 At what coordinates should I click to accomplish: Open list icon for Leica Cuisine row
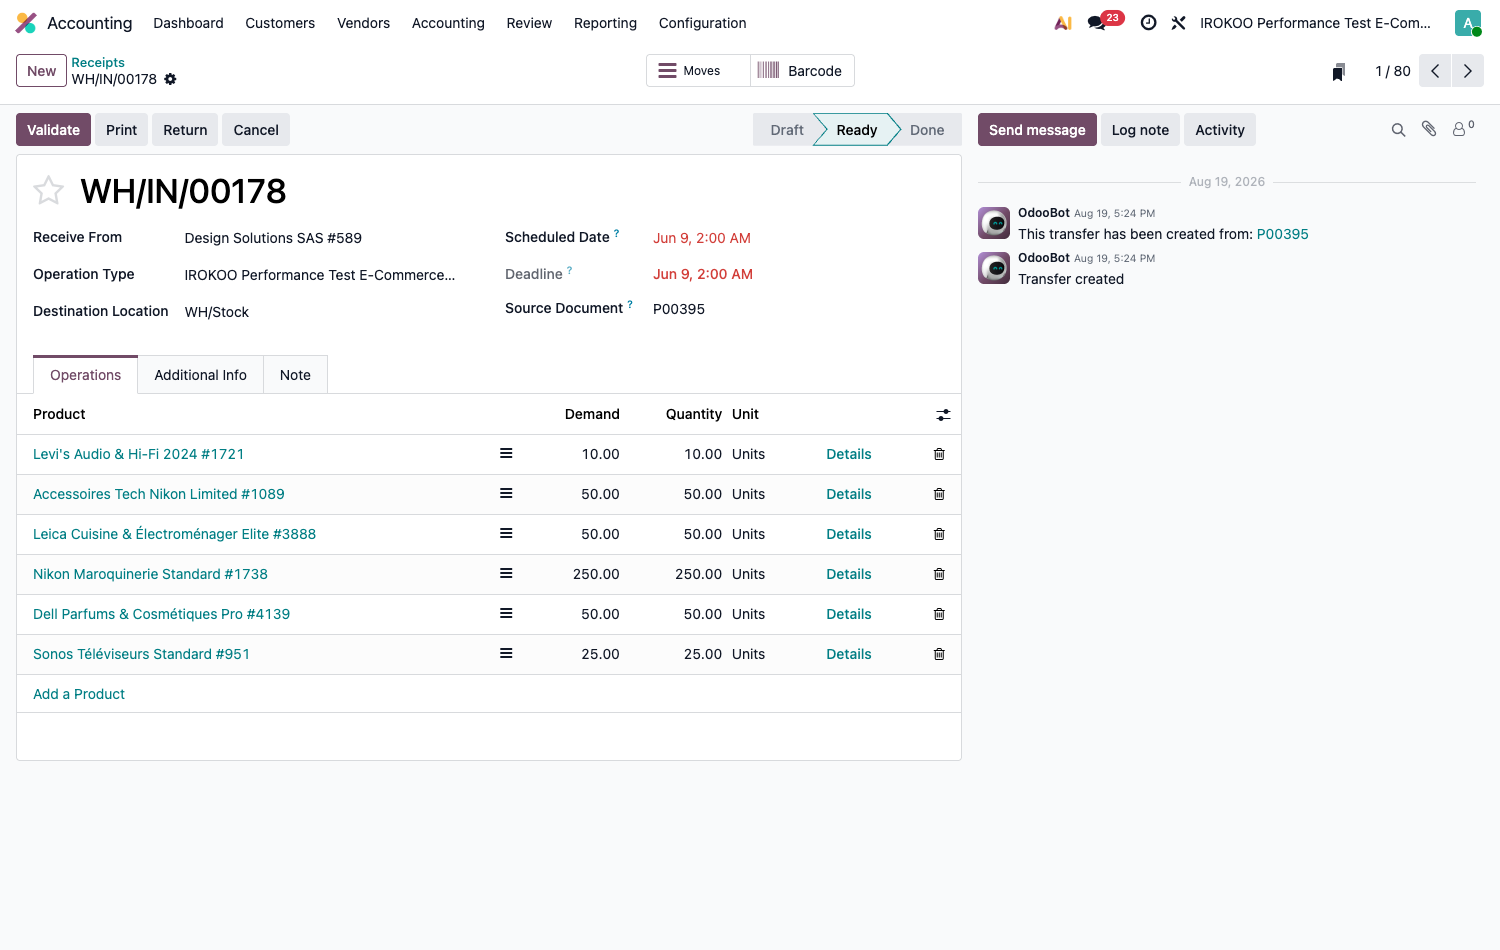(x=506, y=533)
